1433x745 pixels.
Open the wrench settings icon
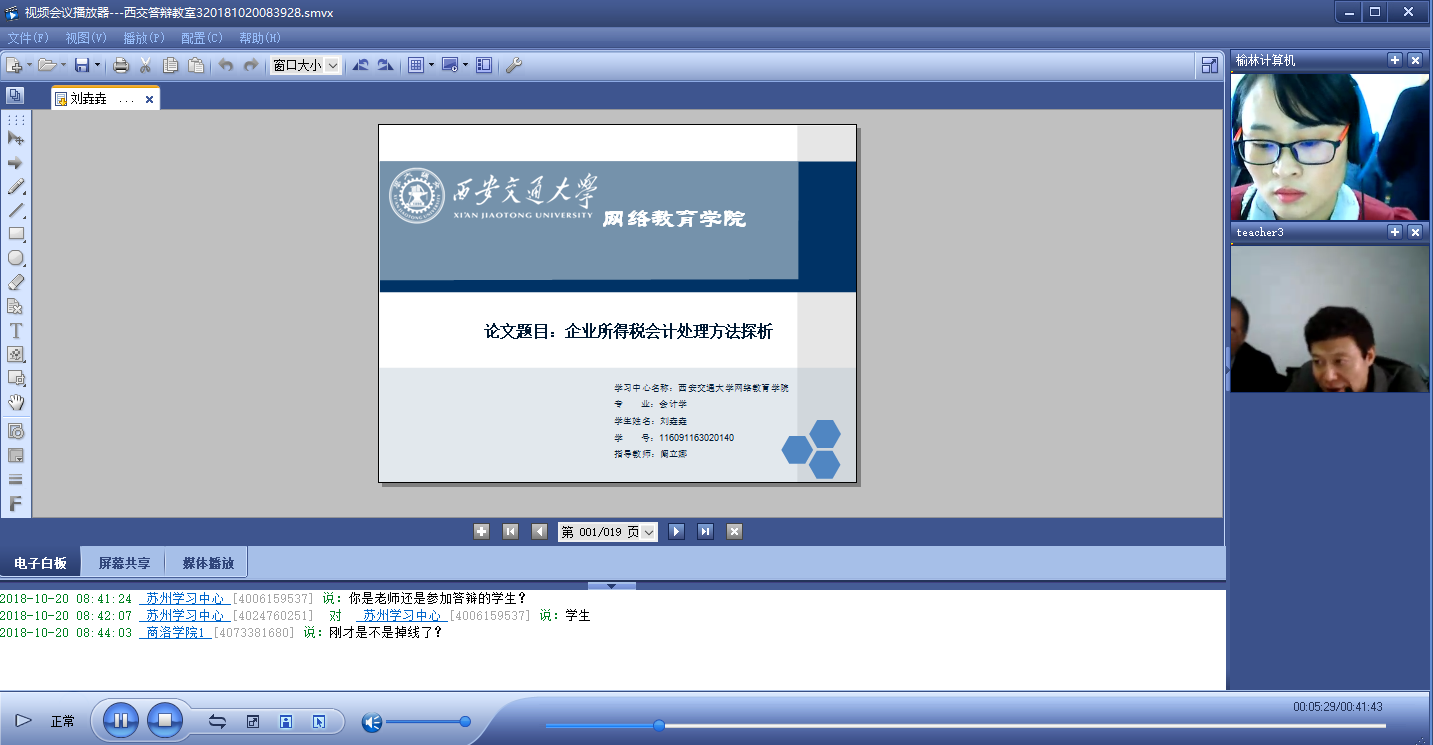pyautogui.click(x=514, y=65)
